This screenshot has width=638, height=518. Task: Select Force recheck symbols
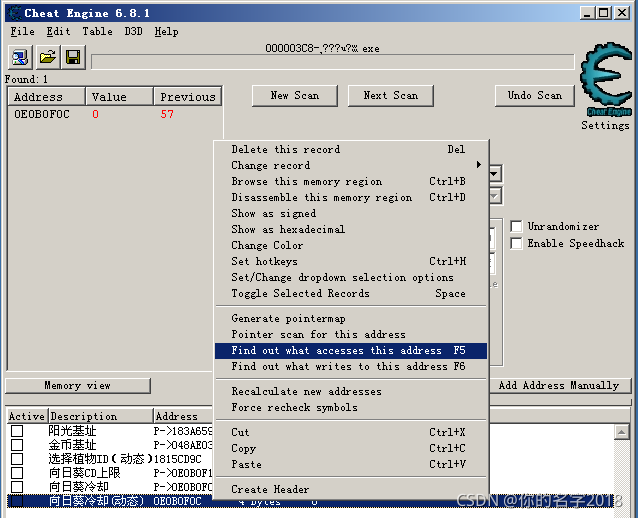click(x=351, y=407)
